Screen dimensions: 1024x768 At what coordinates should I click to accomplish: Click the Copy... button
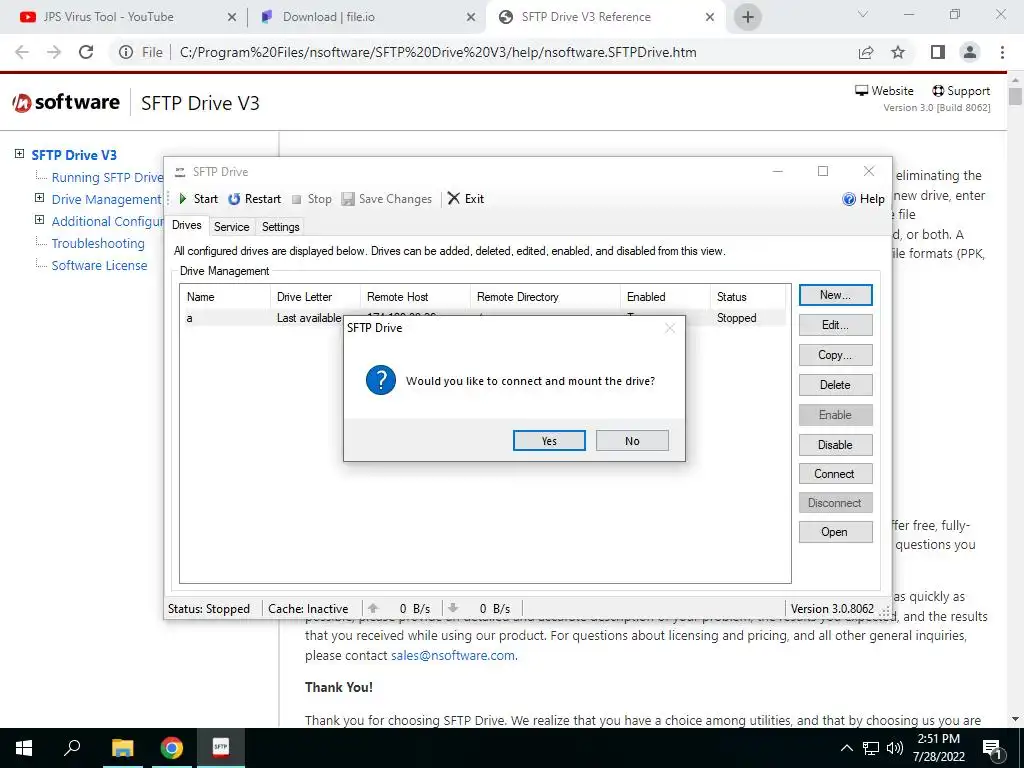[x=835, y=355]
